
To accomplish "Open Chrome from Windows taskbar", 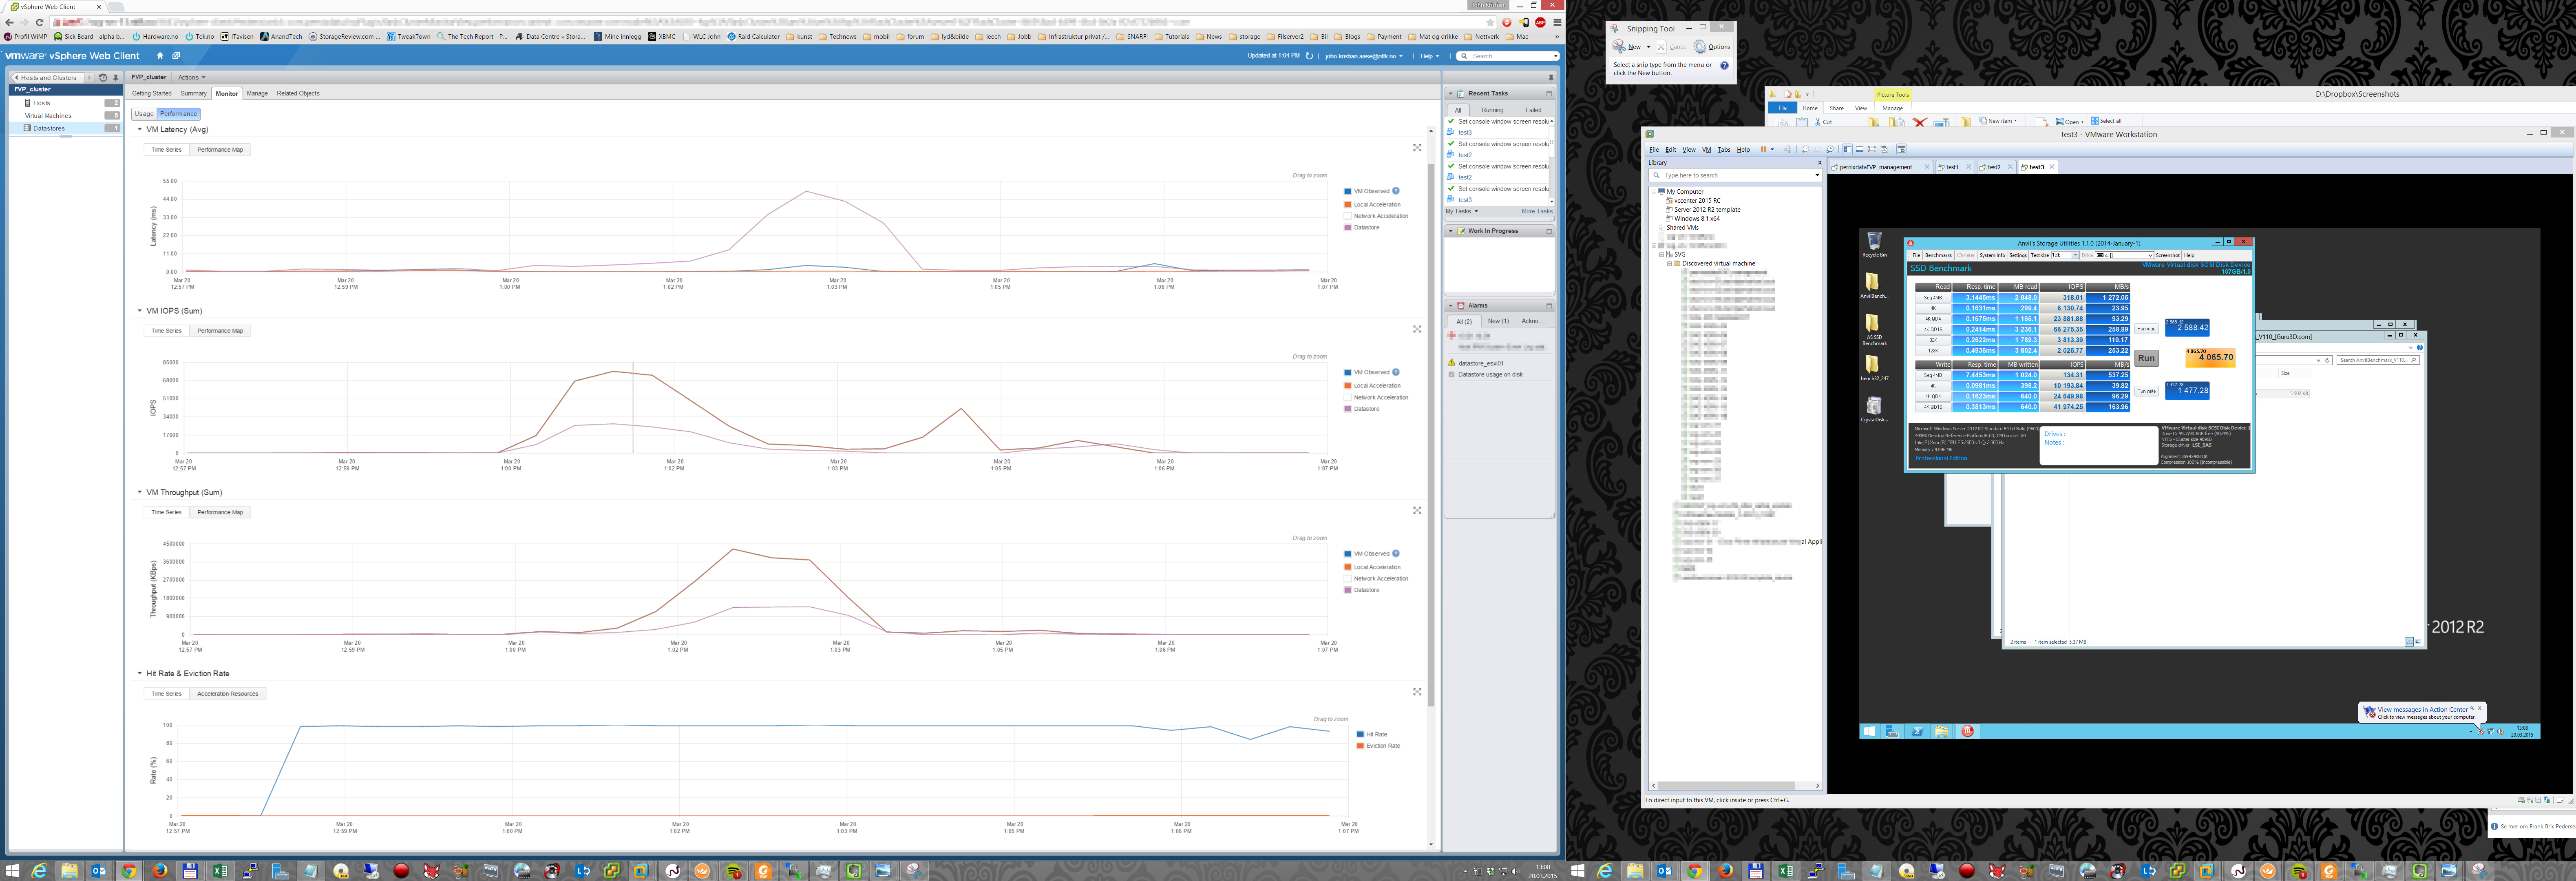I will tap(128, 871).
